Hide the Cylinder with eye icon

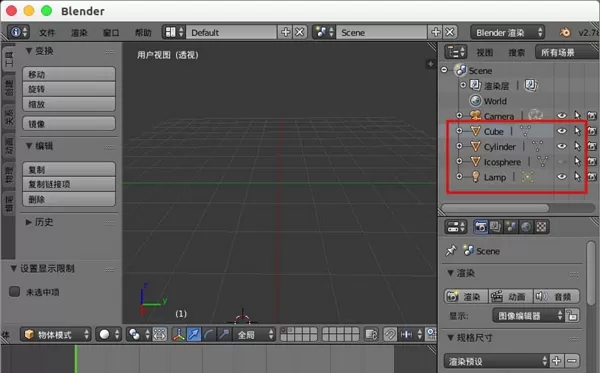pyautogui.click(x=561, y=146)
